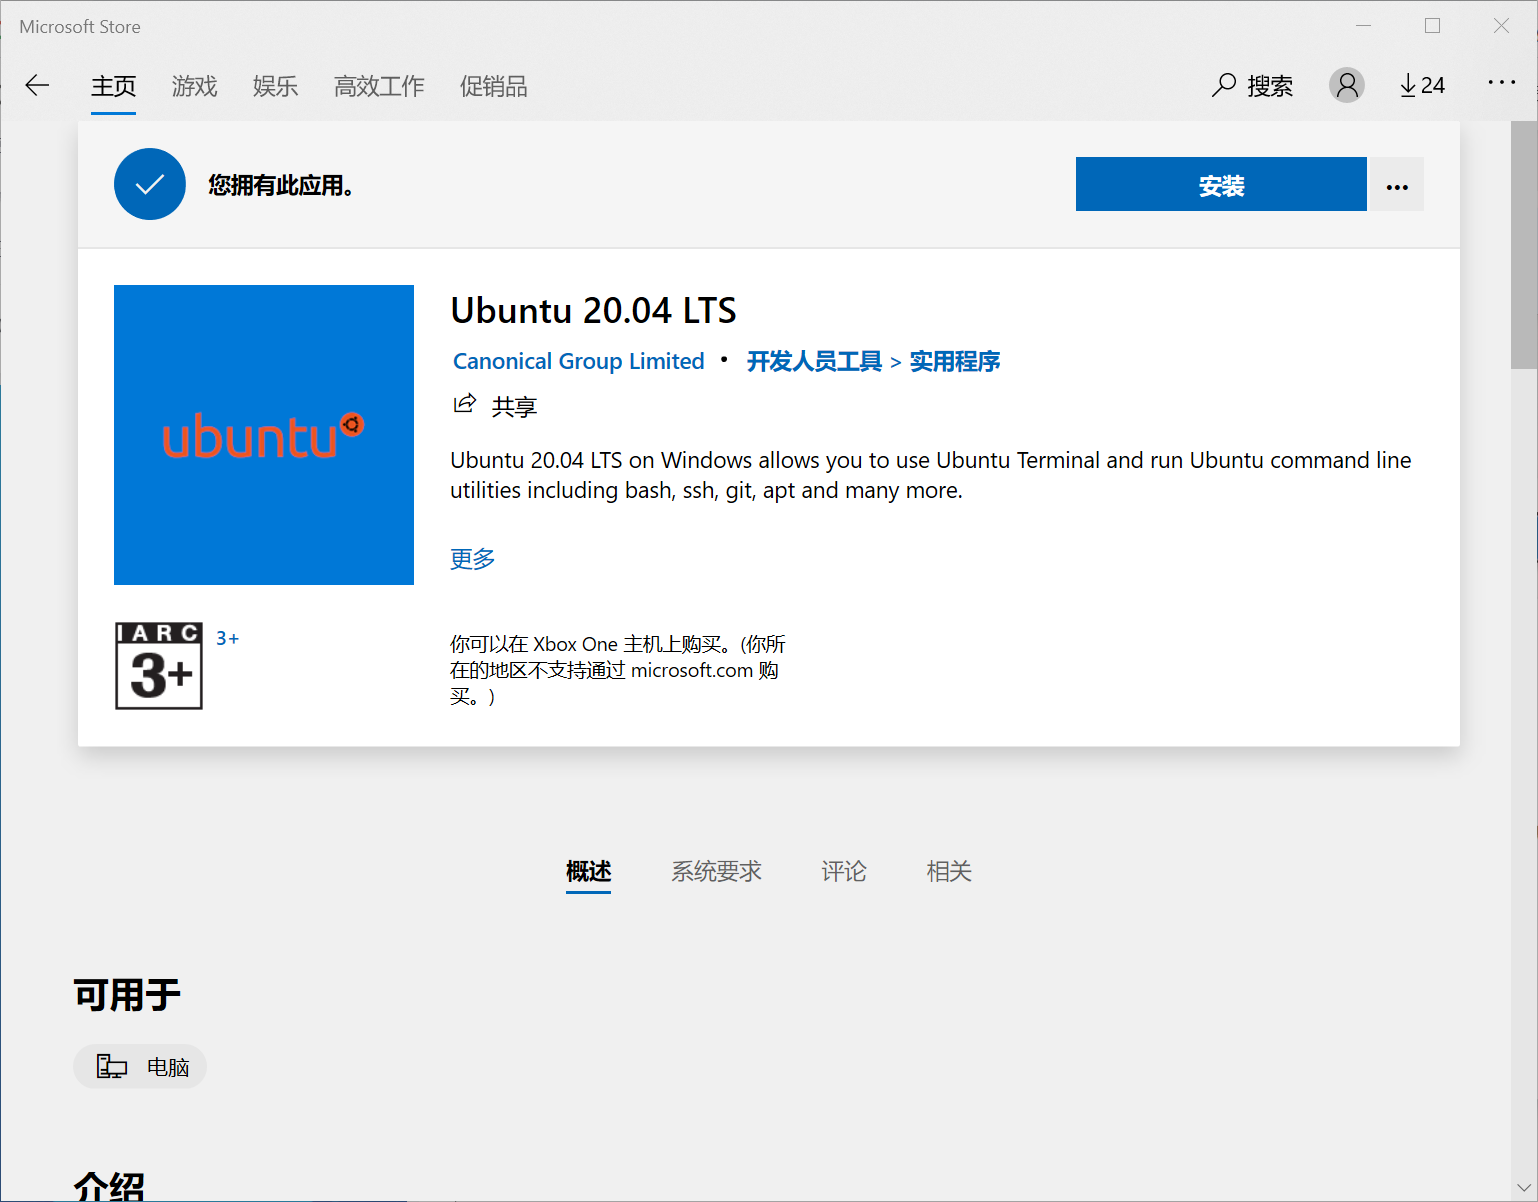Image resolution: width=1538 pixels, height=1202 pixels.
Task: Click the back navigation arrow
Action: (x=37, y=85)
